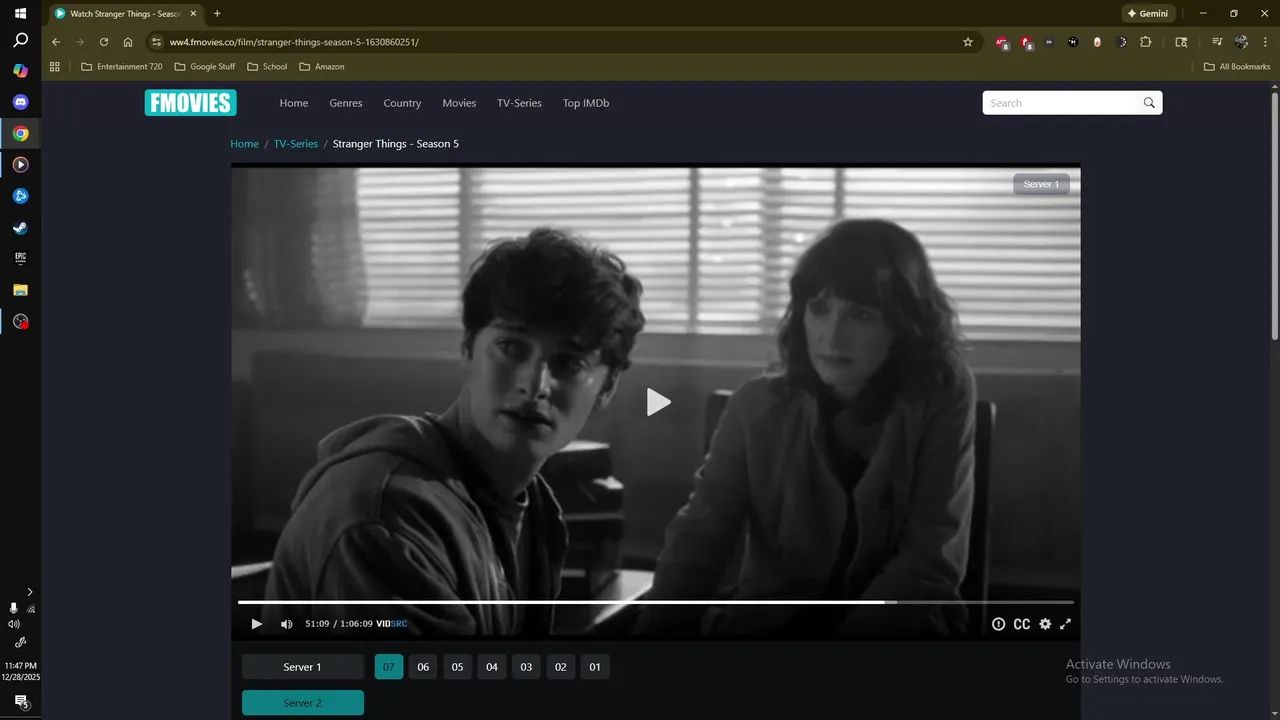1280x720 pixels.
Task: Open Google Stuff bookmark folder
Action: point(205,67)
